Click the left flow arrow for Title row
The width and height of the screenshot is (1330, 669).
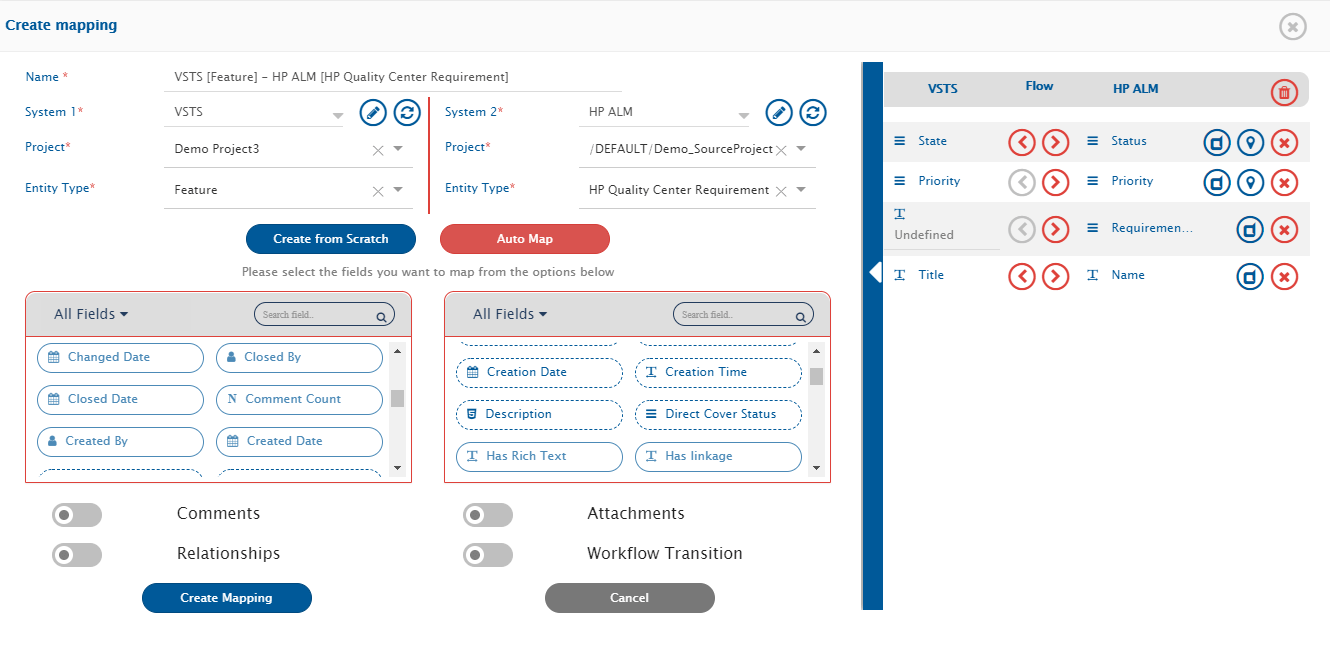click(1021, 276)
